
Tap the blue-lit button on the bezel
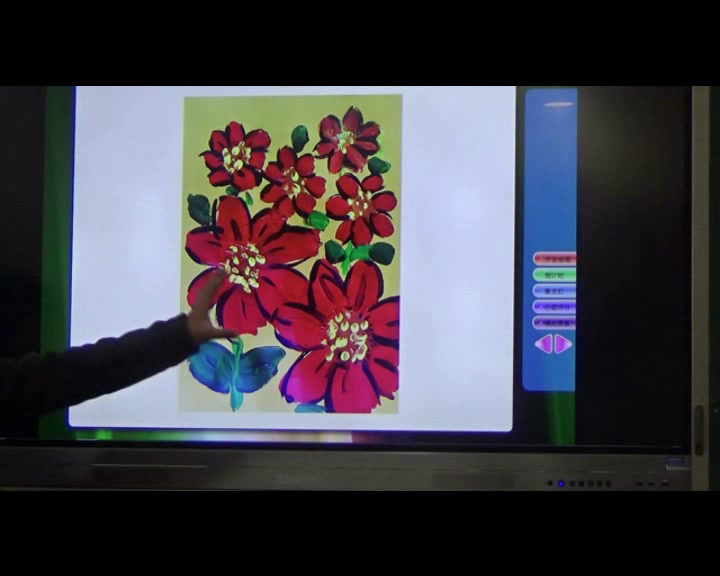[561, 484]
